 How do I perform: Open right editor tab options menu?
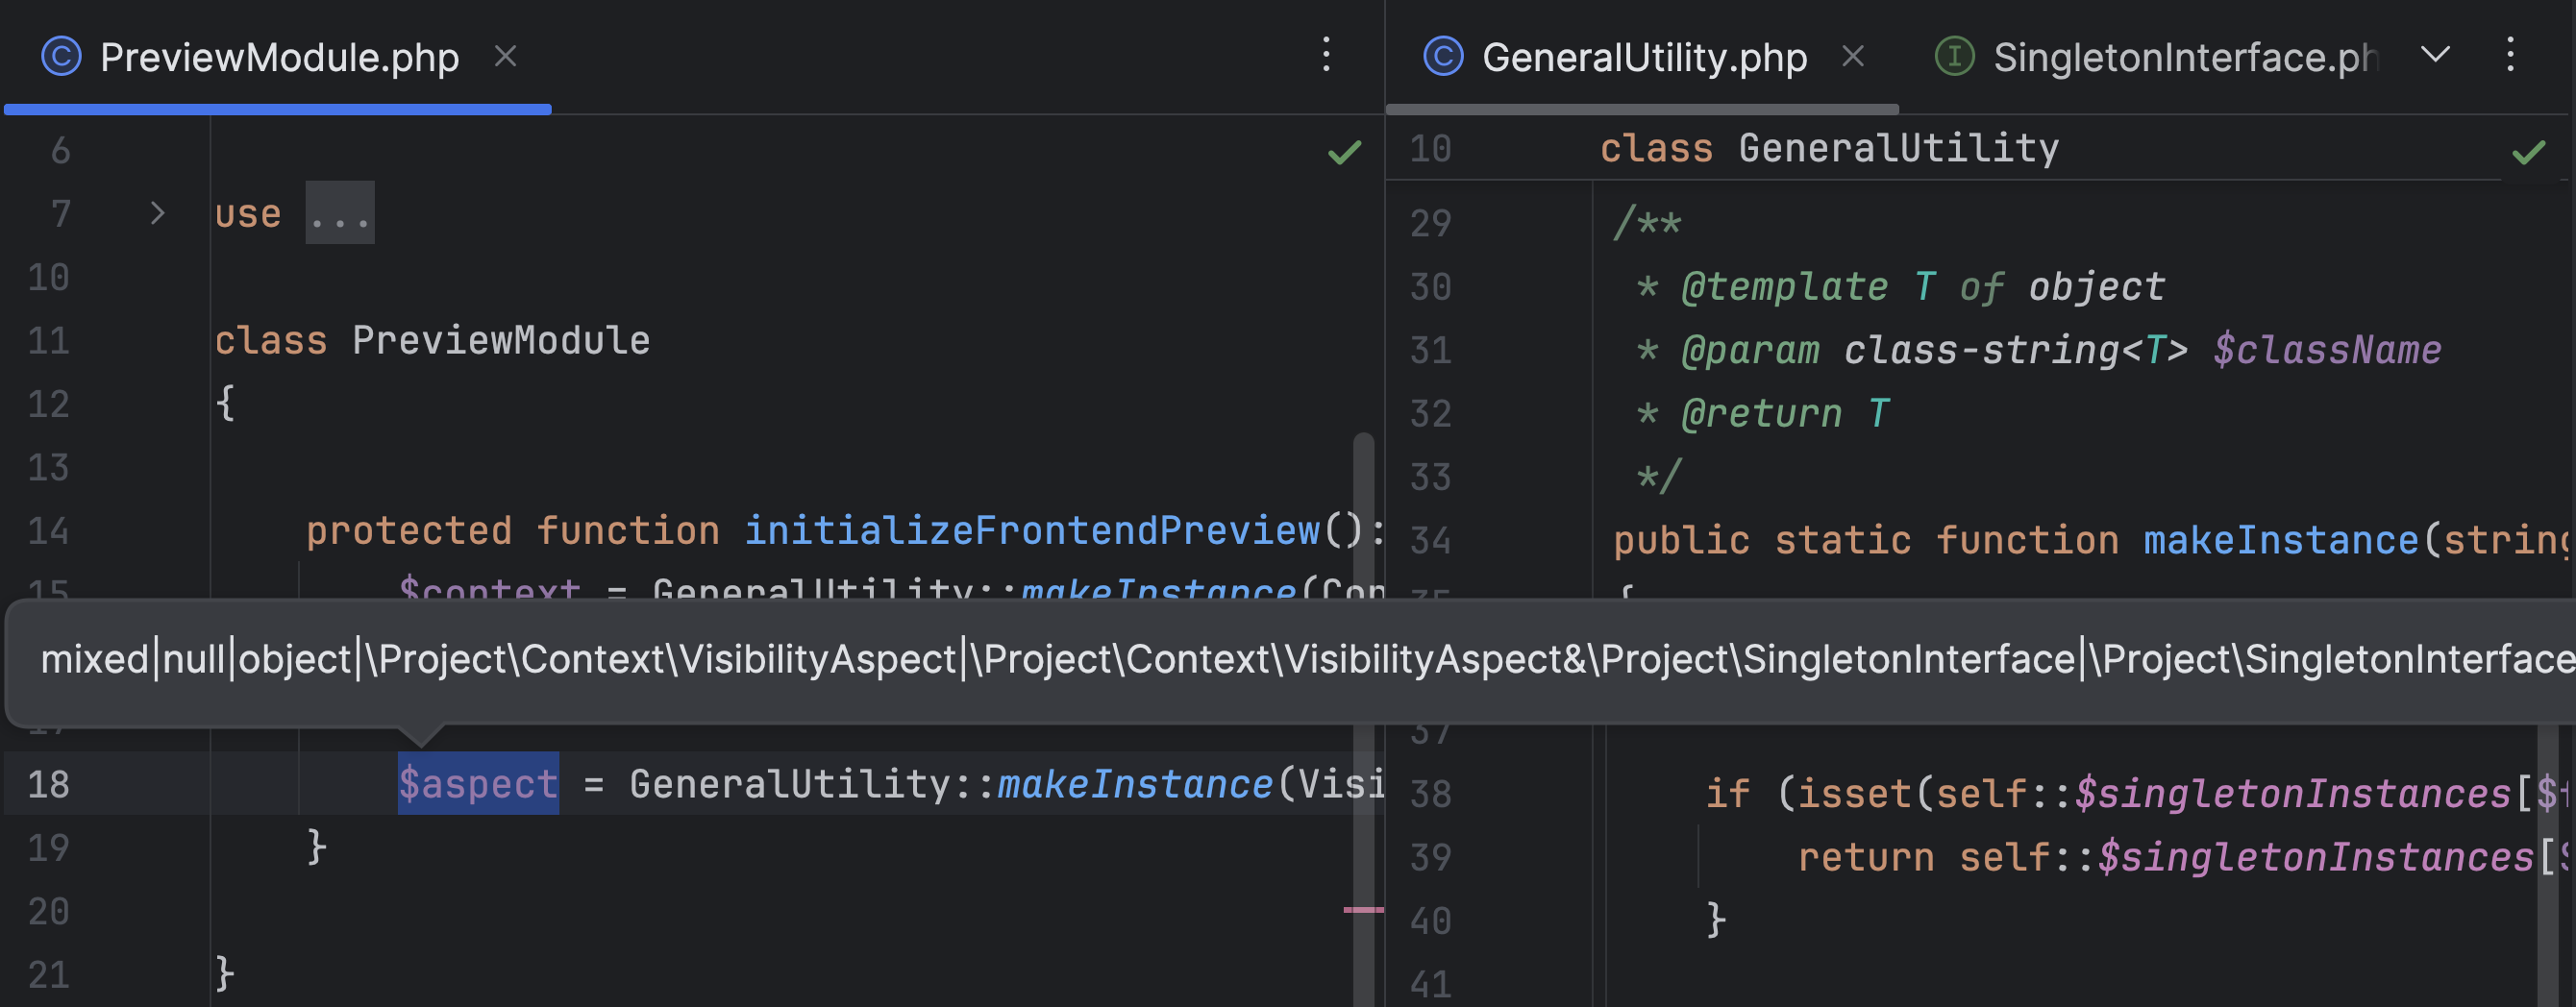(2510, 55)
